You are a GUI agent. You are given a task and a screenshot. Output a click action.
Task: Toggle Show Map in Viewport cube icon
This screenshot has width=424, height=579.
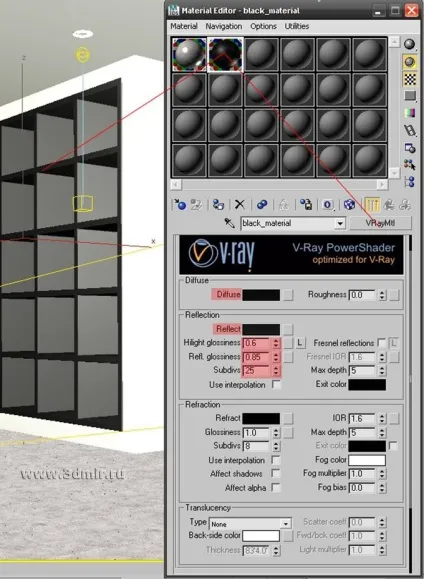coord(349,204)
